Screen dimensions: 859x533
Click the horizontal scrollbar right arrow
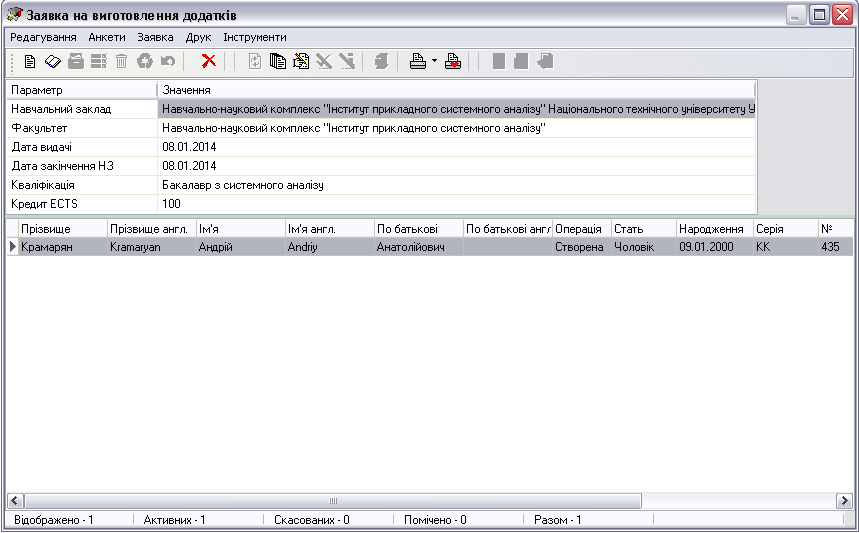[844, 501]
